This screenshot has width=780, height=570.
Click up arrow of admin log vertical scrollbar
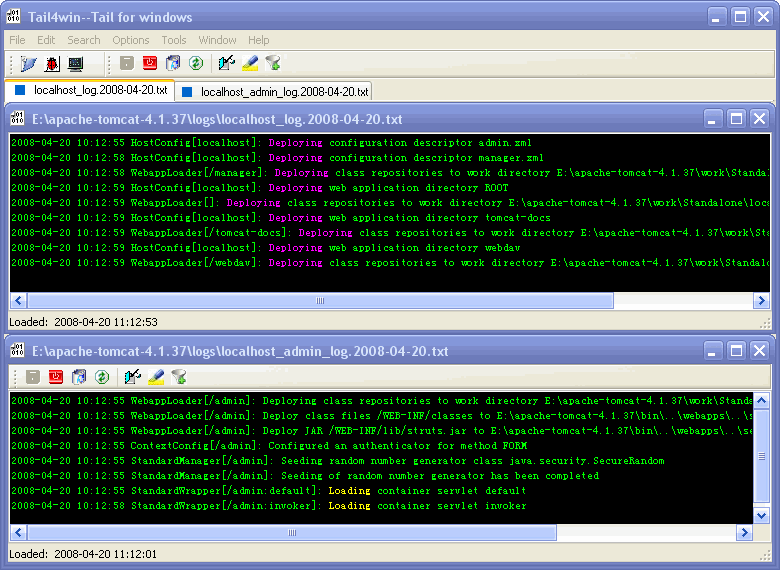(x=762, y=400)
